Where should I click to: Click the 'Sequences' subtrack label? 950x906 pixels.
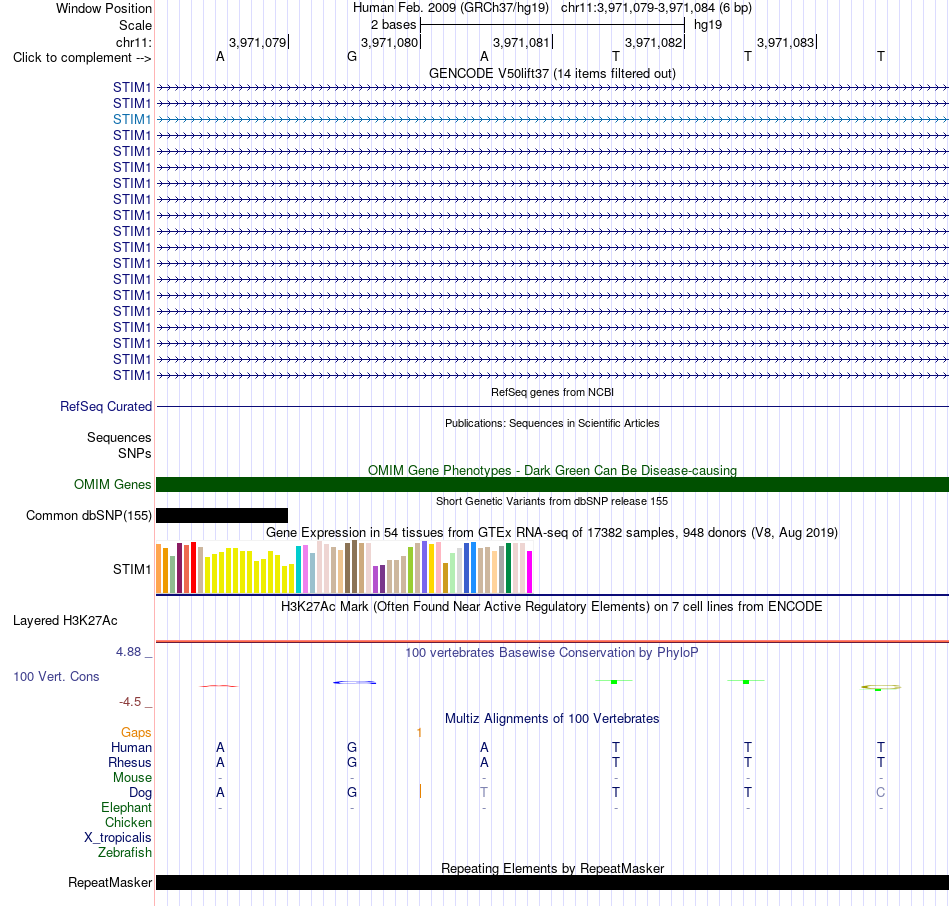[119, 438]
